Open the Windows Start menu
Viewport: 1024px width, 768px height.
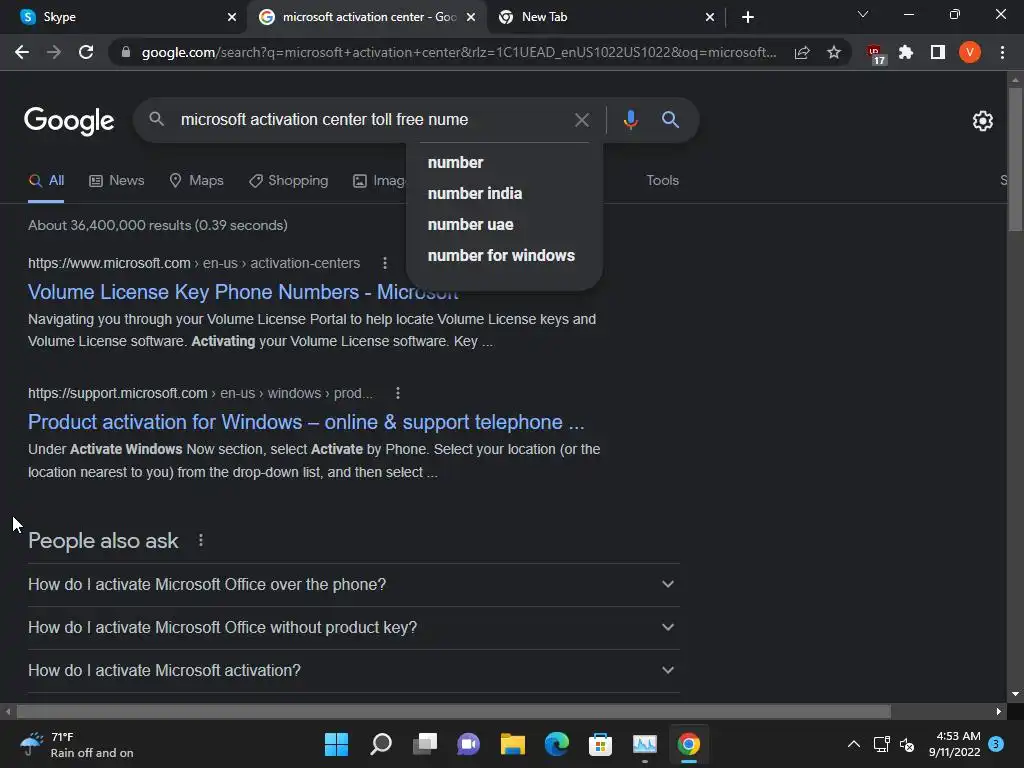click(336, 744)
